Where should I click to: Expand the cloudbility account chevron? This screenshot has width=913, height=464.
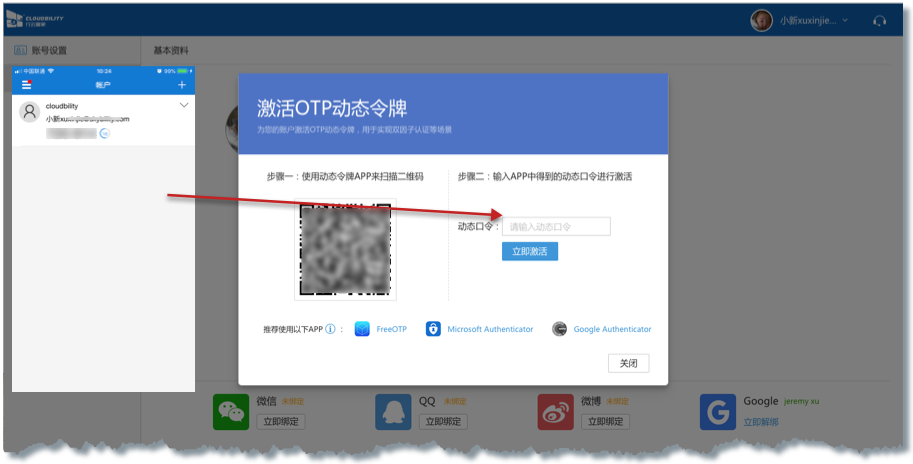[x=183, y=105]
